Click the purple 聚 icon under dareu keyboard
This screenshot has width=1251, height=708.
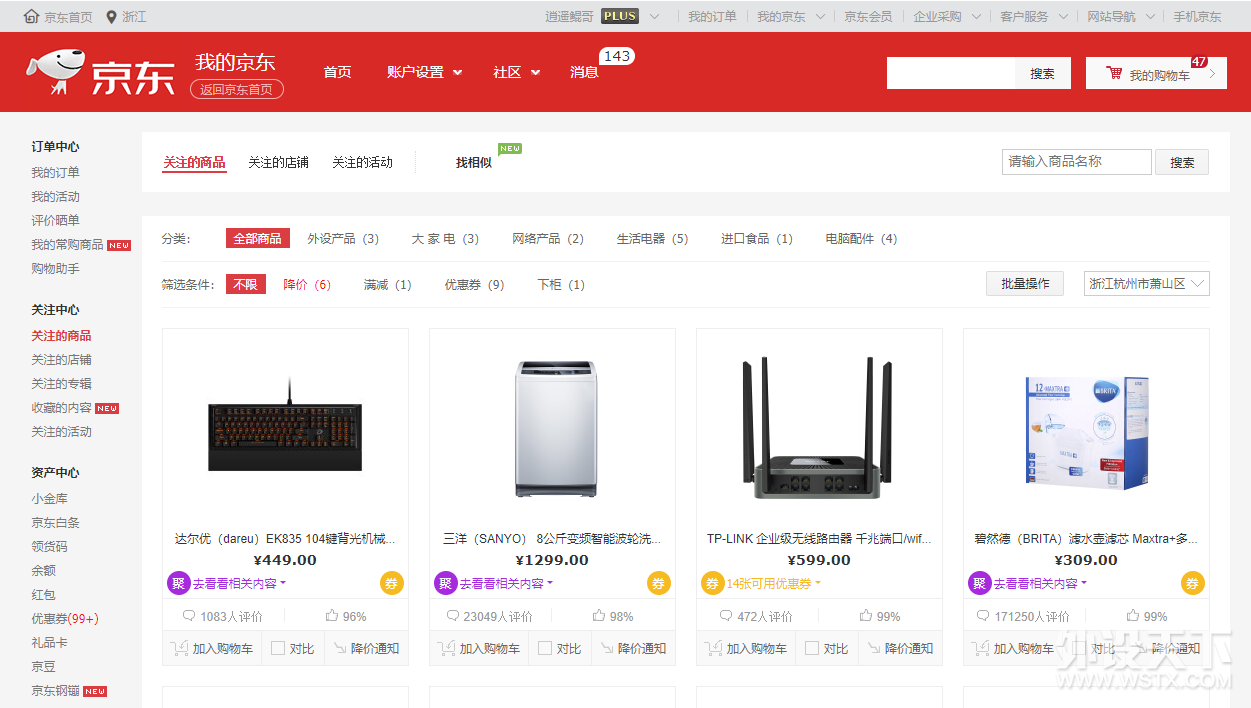click(x=179, y=583)
